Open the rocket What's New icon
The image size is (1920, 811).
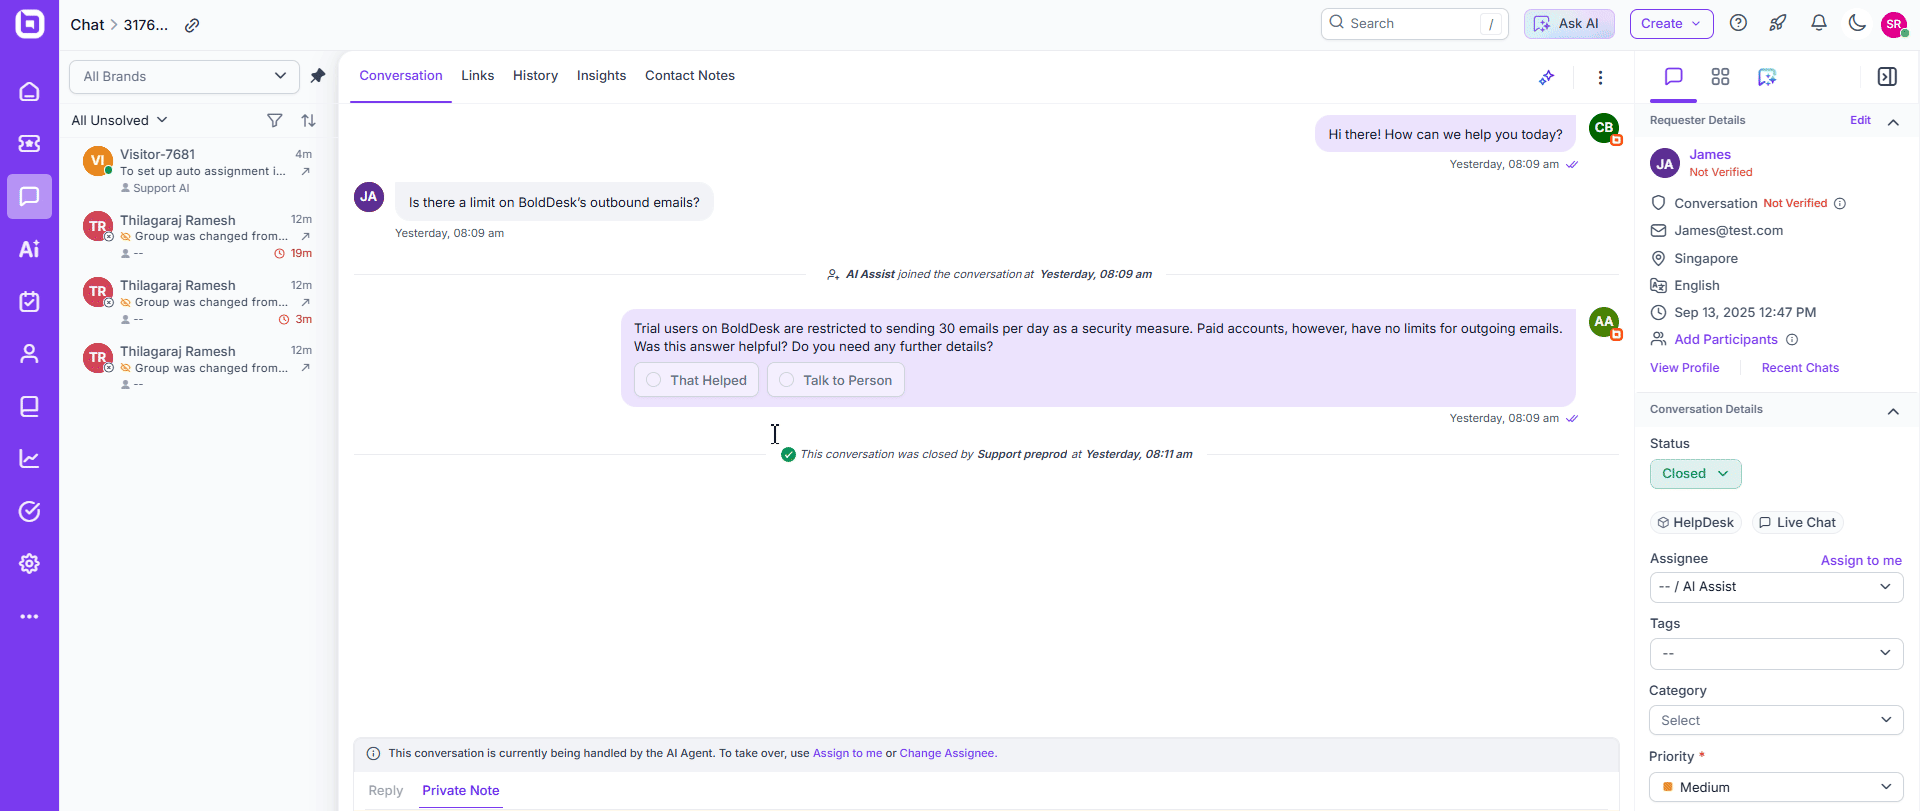pos(1778,23)
